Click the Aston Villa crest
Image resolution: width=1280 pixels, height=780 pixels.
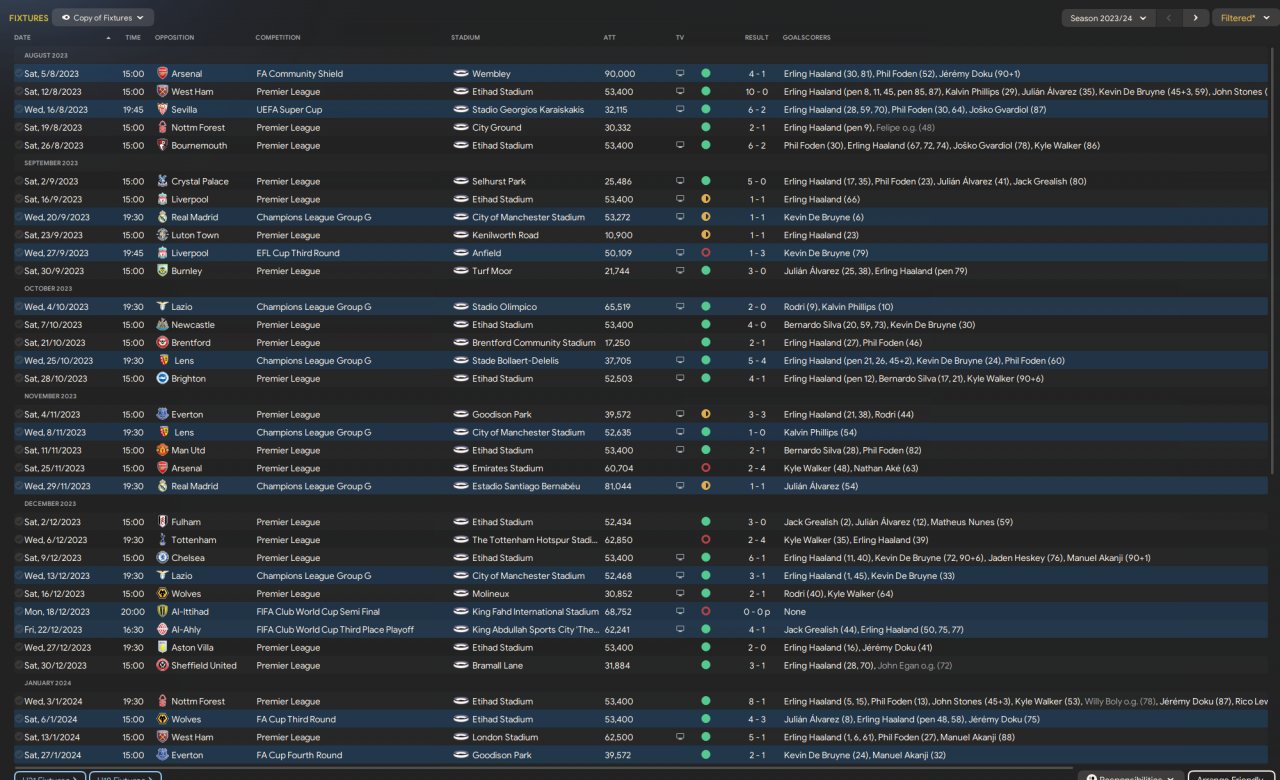pos(163,648)
